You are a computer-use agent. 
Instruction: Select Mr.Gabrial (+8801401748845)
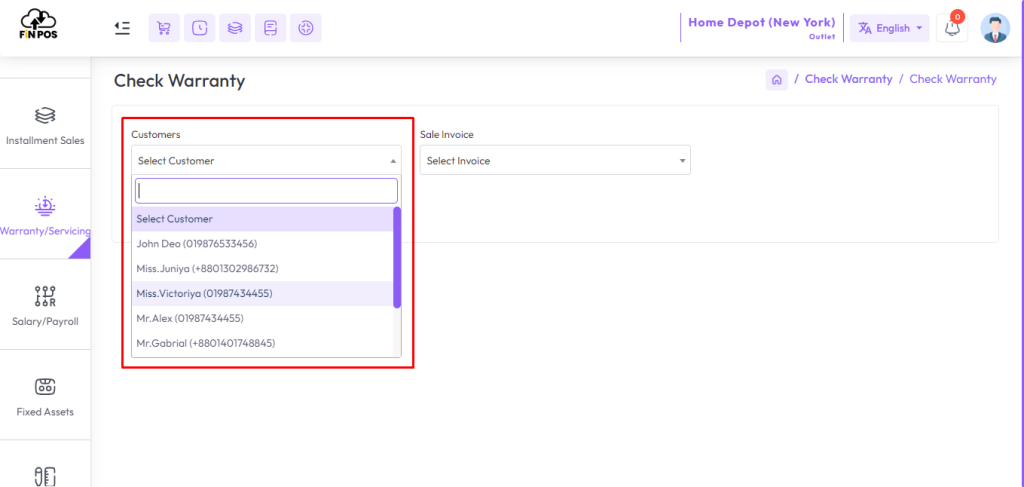[x=263, y=343]
